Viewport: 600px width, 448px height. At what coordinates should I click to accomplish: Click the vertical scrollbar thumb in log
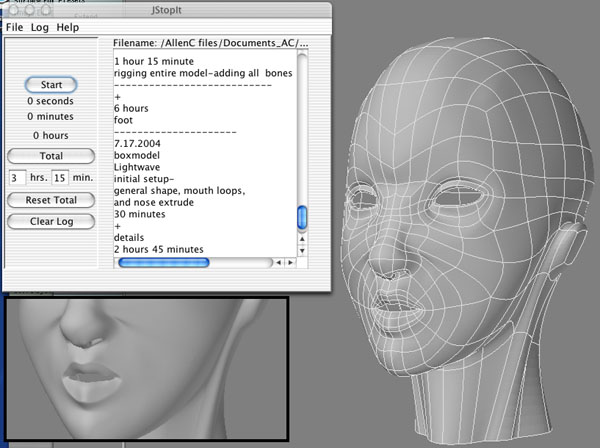[302, 217]
